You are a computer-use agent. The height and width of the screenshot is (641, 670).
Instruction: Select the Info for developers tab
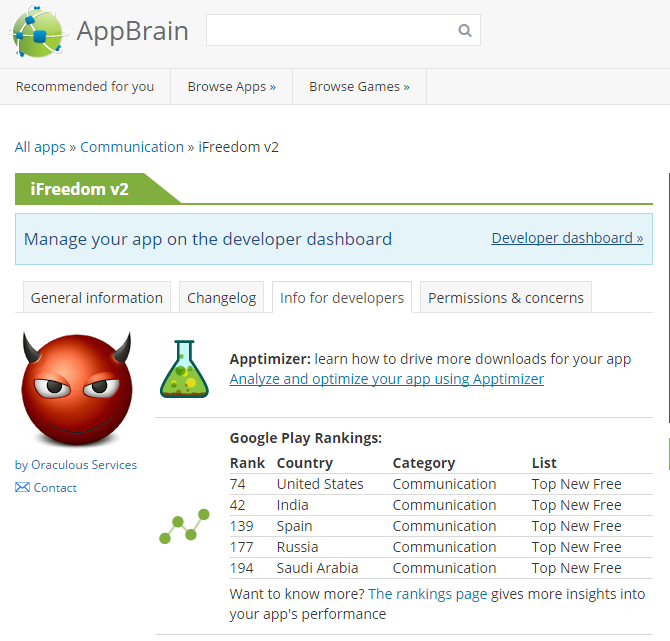(342, 297)
